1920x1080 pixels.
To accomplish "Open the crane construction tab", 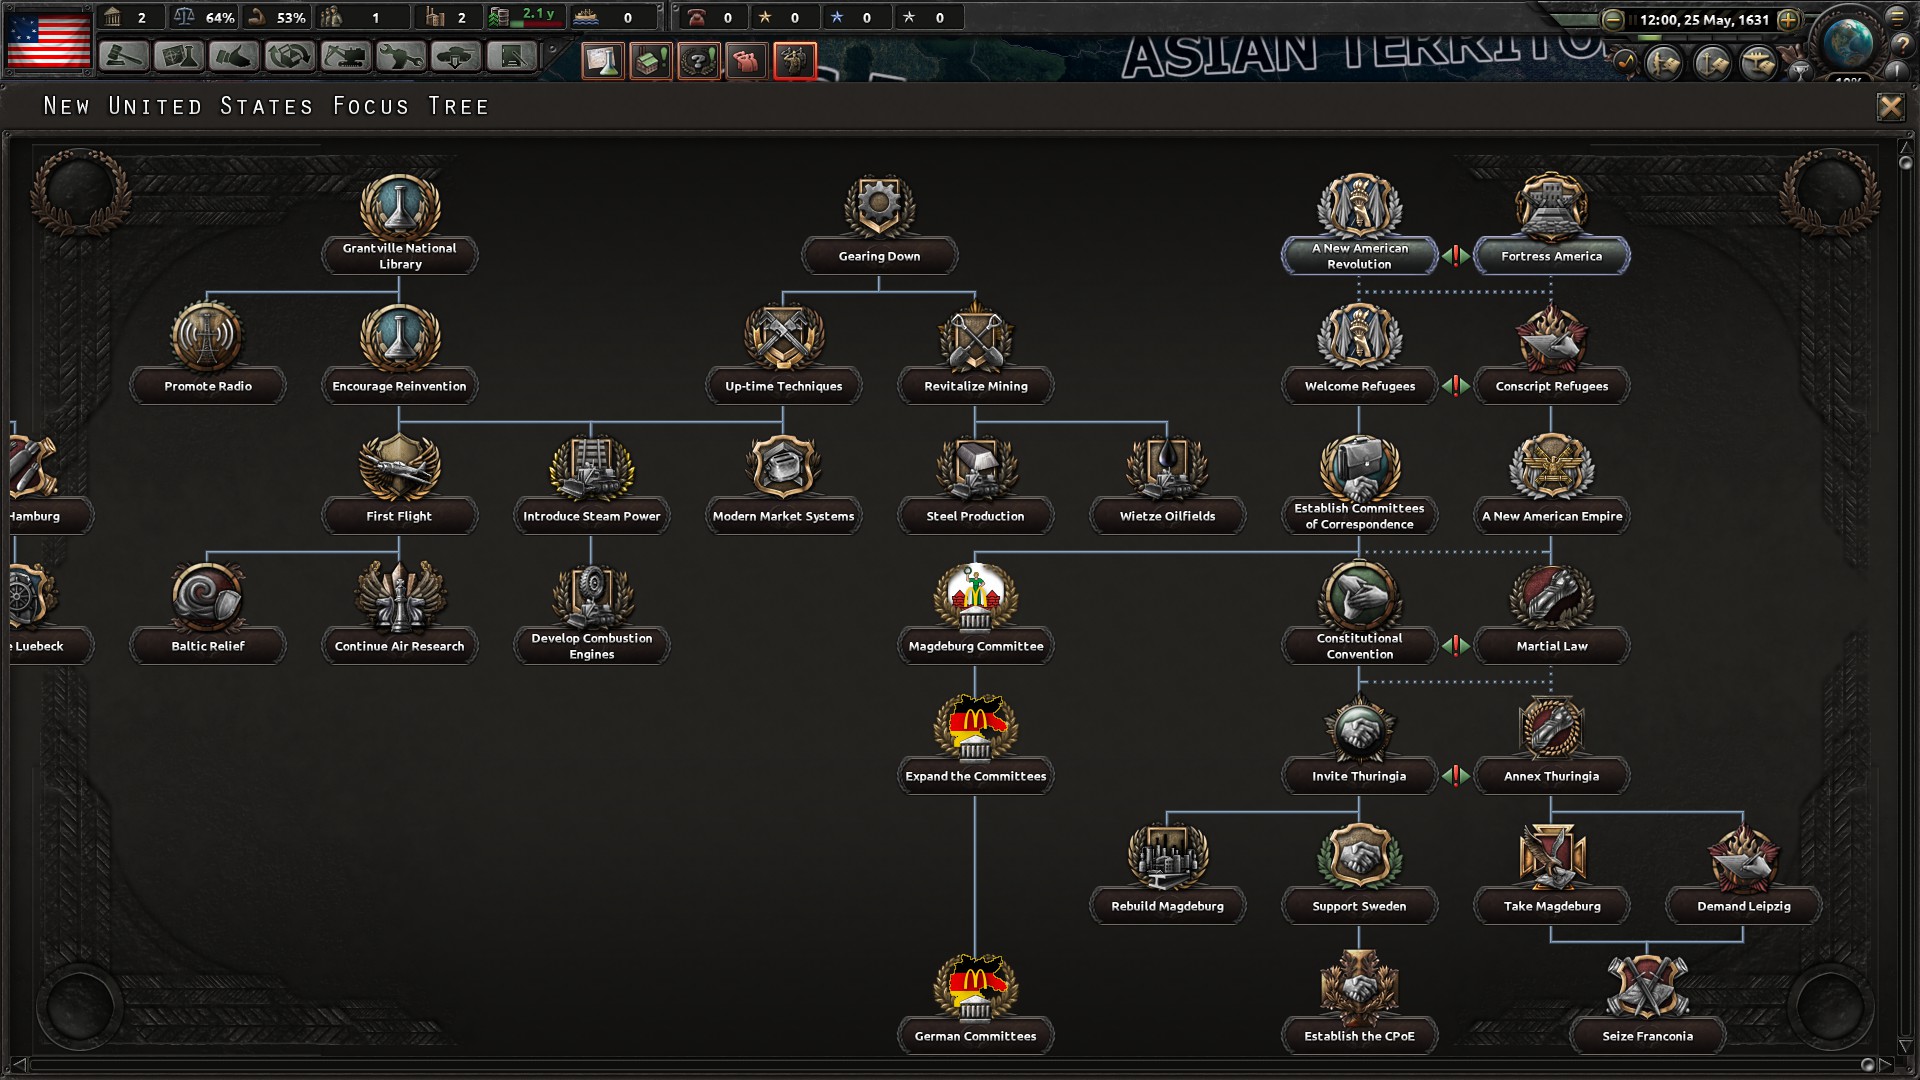I will pos(345,56).
